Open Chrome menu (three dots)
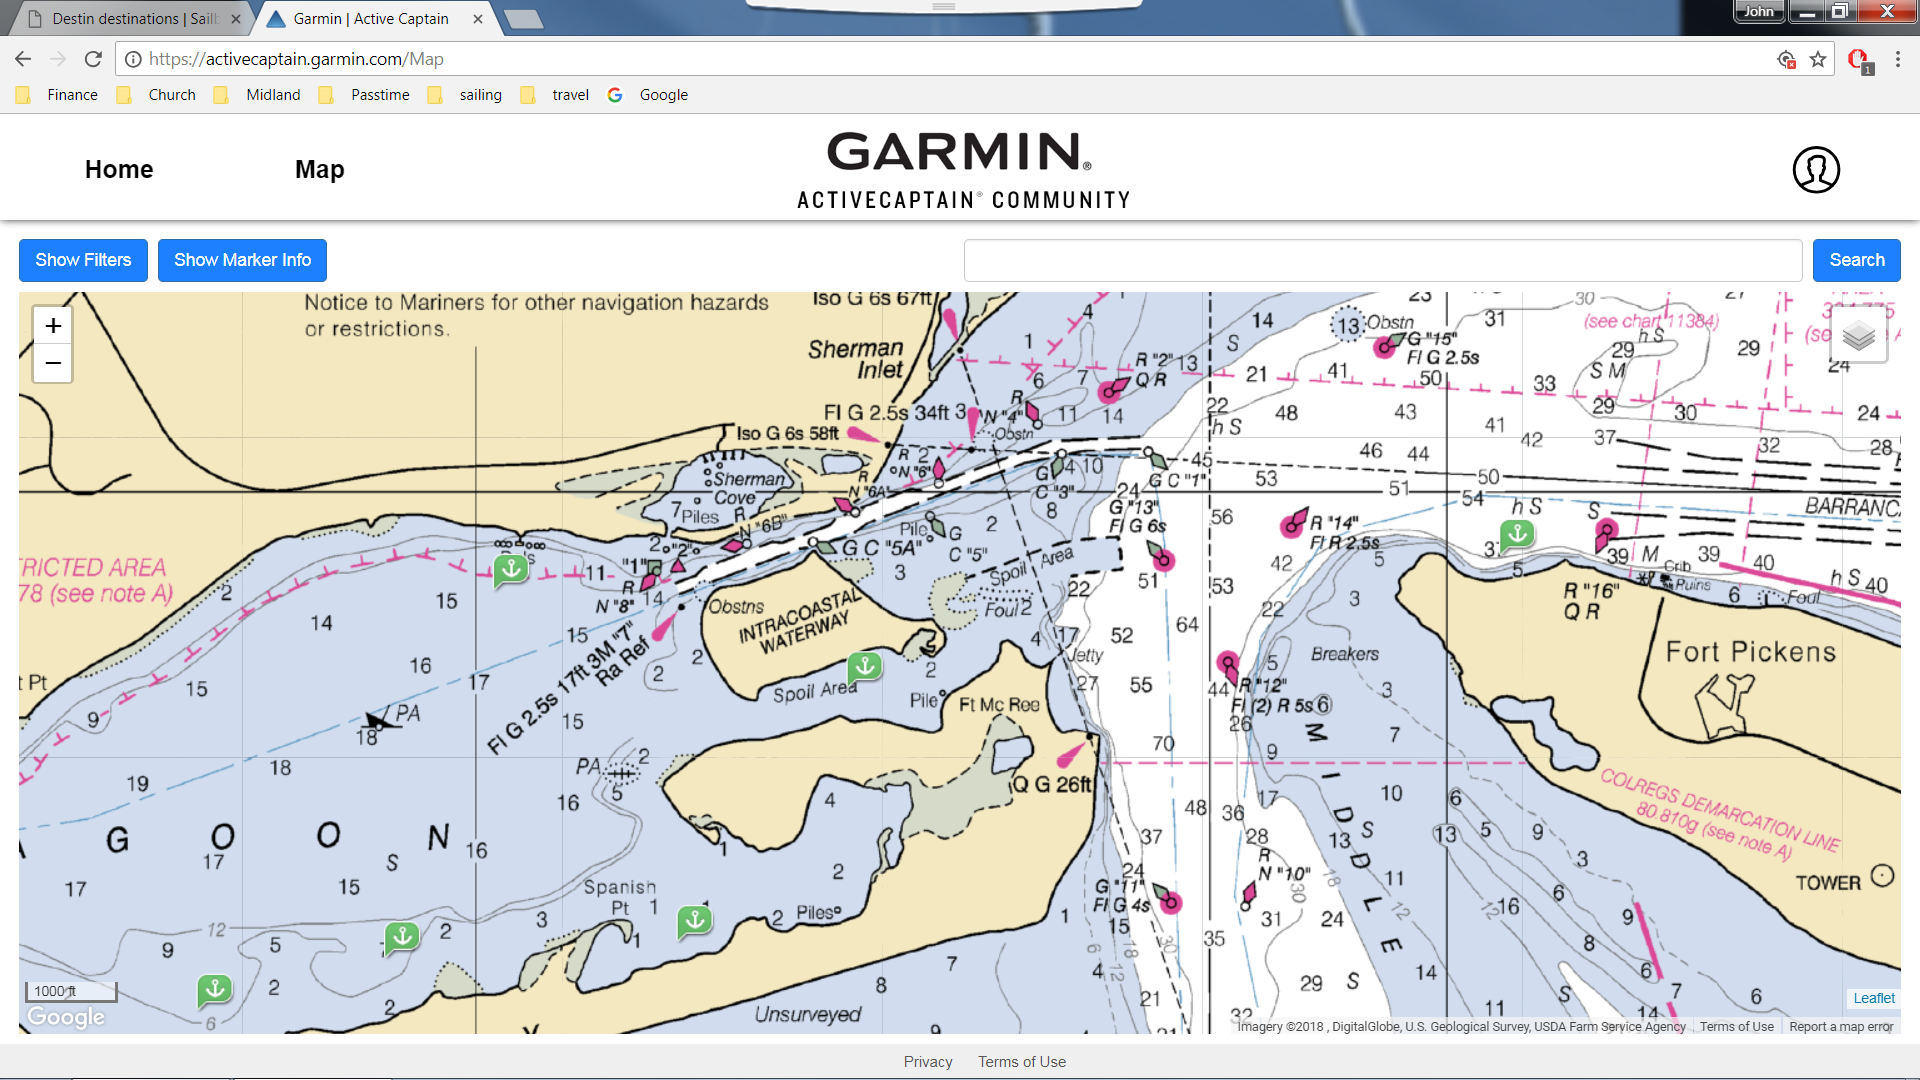The image size is (1920, 1080). pyautogui.click(x=1897, y=60)
